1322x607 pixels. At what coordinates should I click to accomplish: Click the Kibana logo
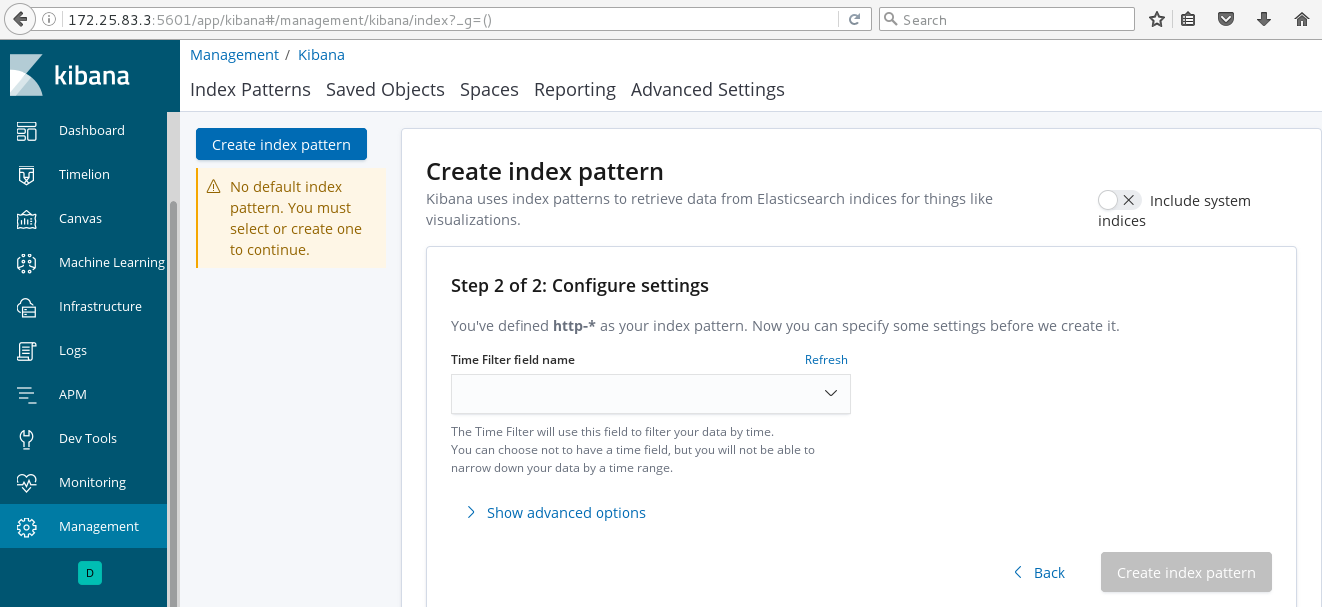pos(70,75)
